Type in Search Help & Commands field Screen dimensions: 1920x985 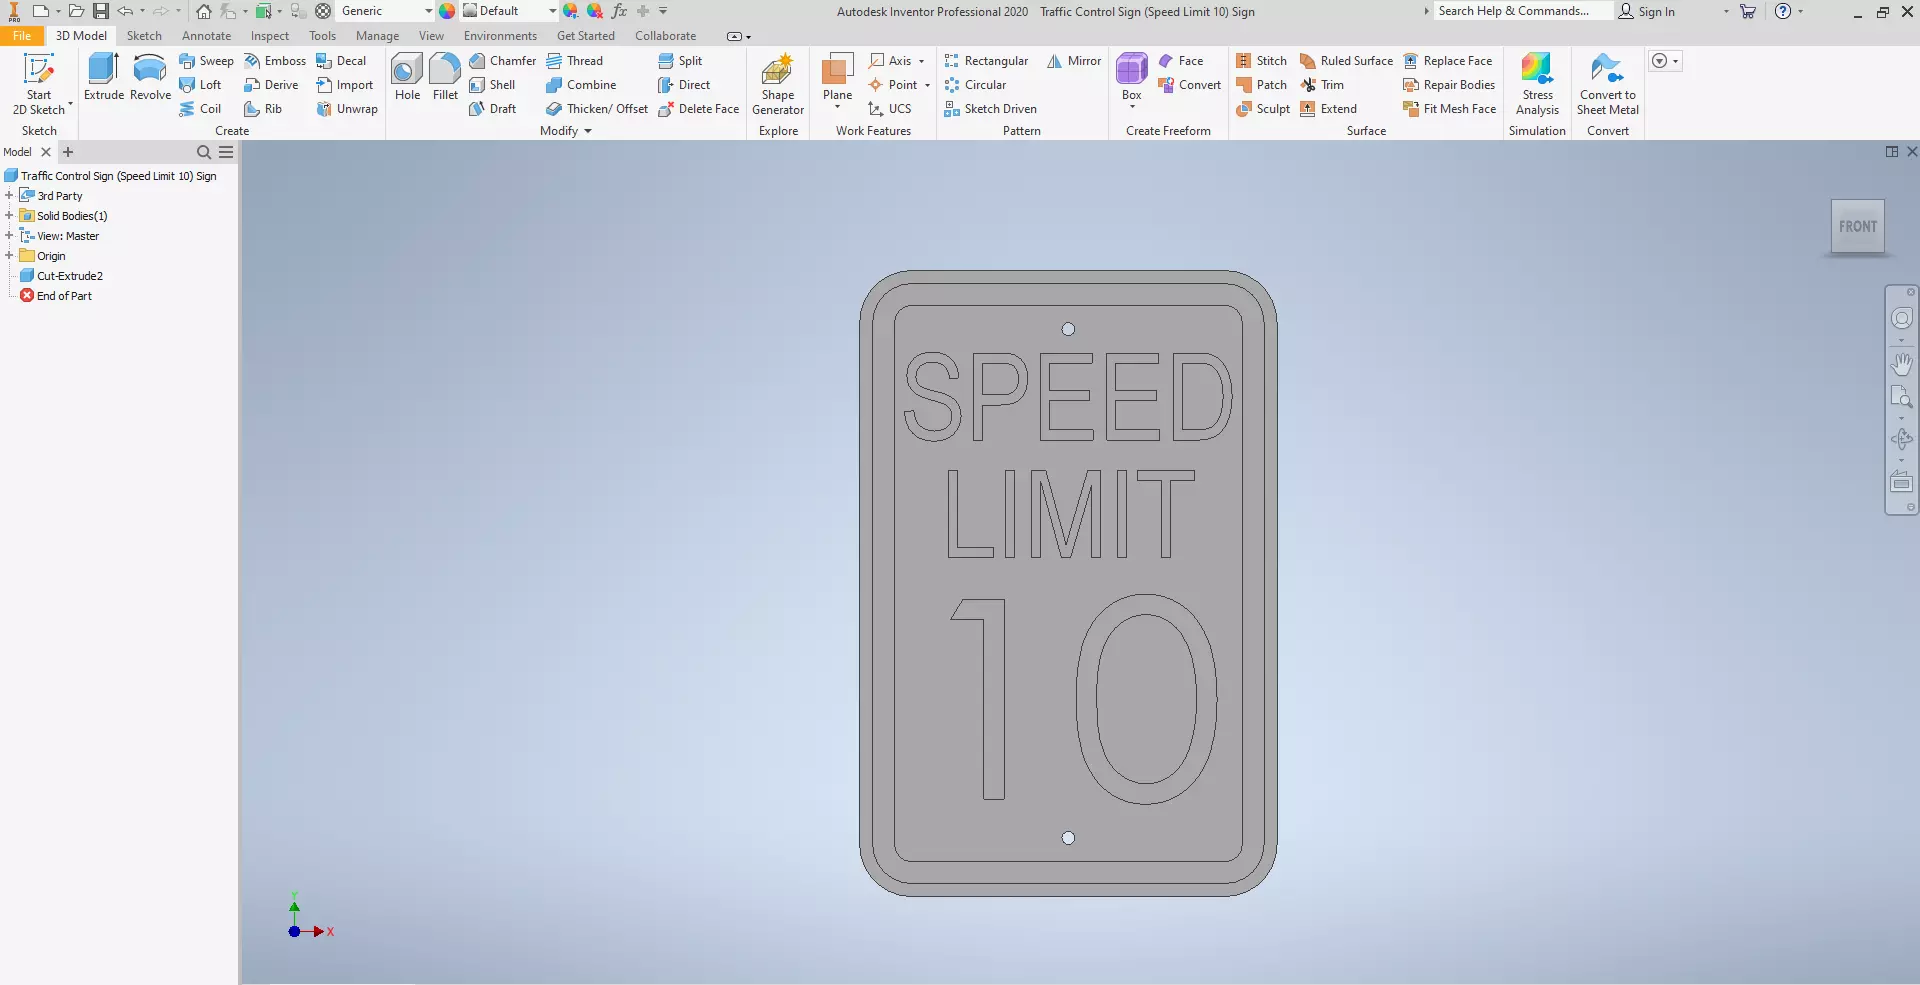tap(1523, 11)
